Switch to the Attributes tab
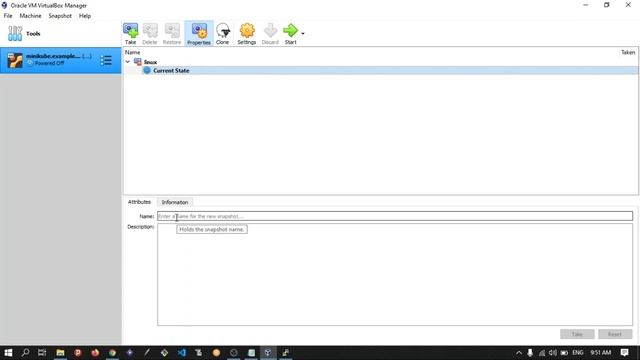 139,202
